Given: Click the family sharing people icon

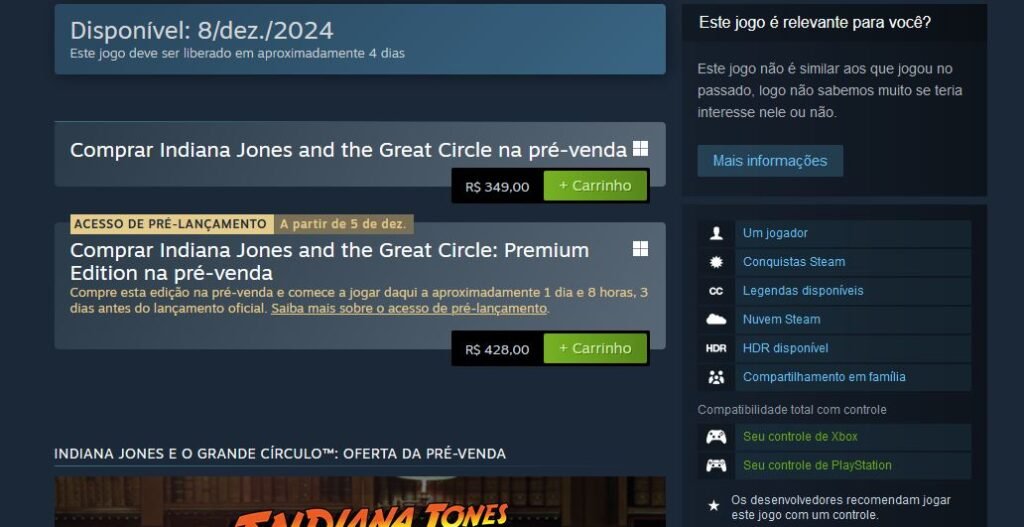Looking at the screenshot, I should click(716, 377).
